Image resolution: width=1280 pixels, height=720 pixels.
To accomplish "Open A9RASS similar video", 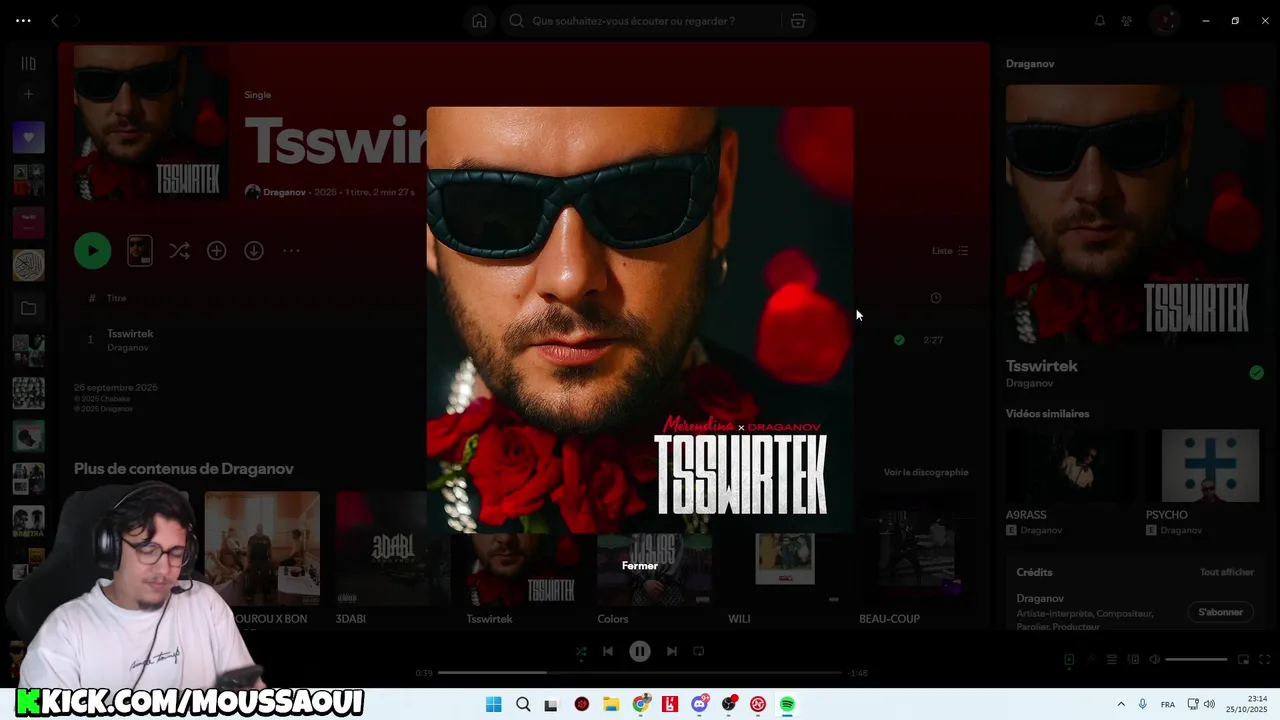I will [x=1071, y=482].
